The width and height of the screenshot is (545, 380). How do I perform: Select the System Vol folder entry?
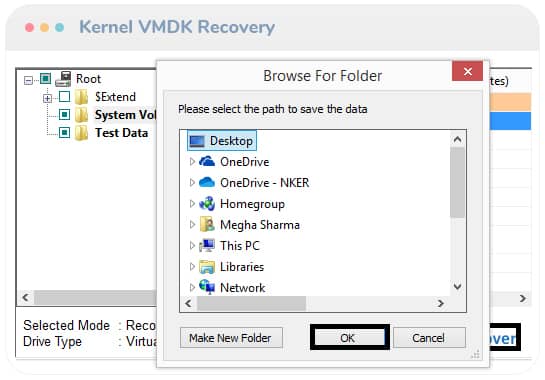125,114
